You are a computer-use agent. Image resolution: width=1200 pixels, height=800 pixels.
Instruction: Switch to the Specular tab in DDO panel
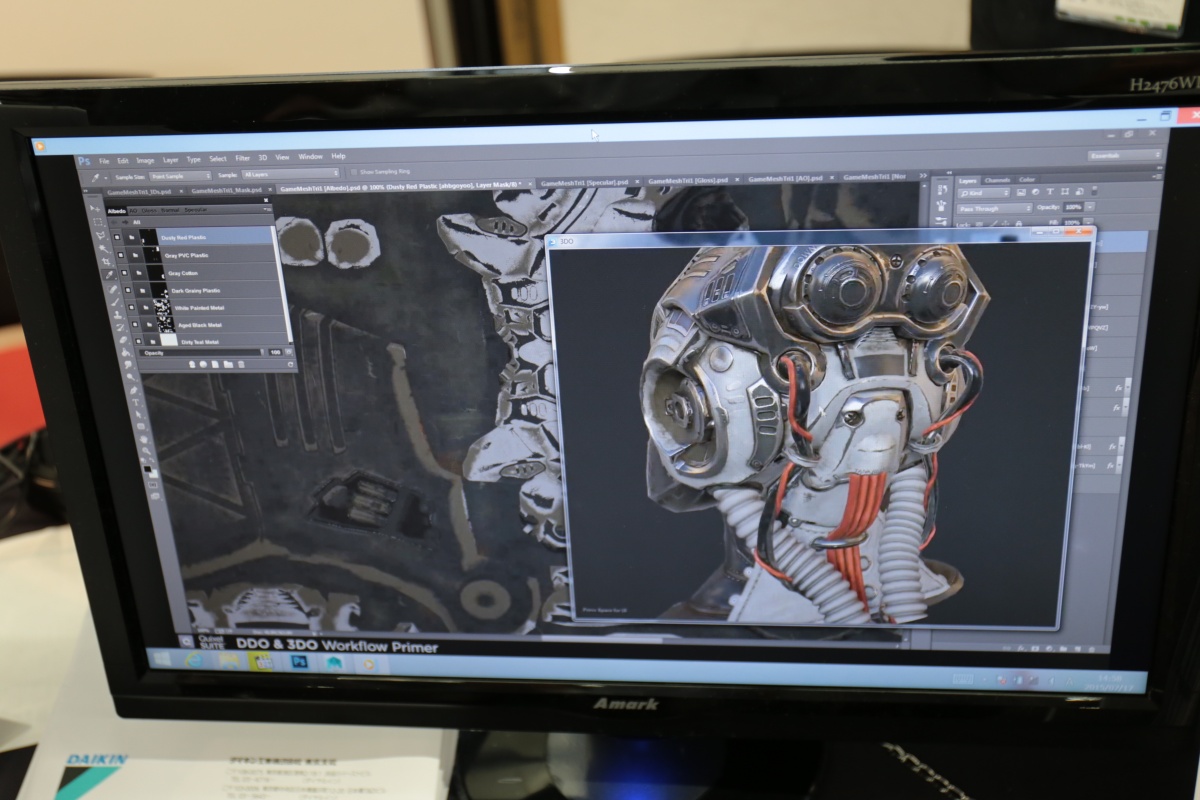point(195,210)
